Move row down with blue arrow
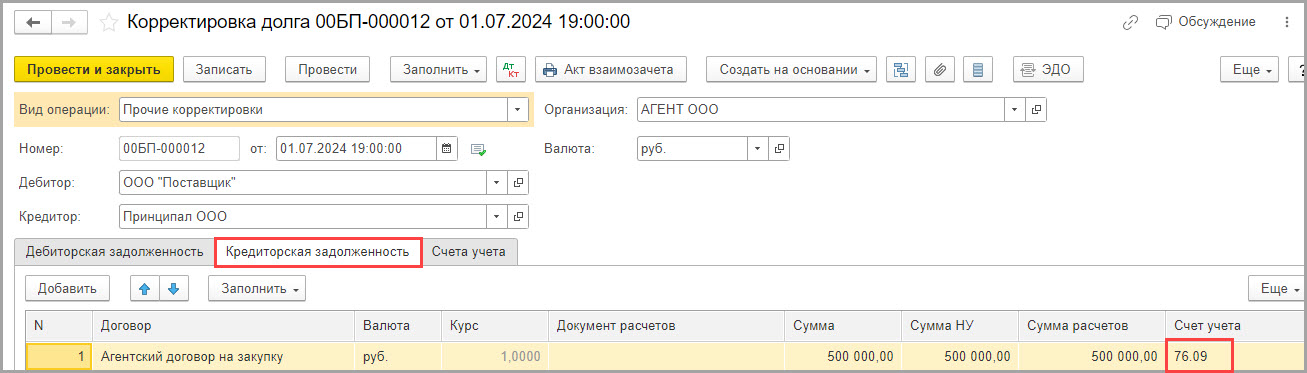 [173, 289]
